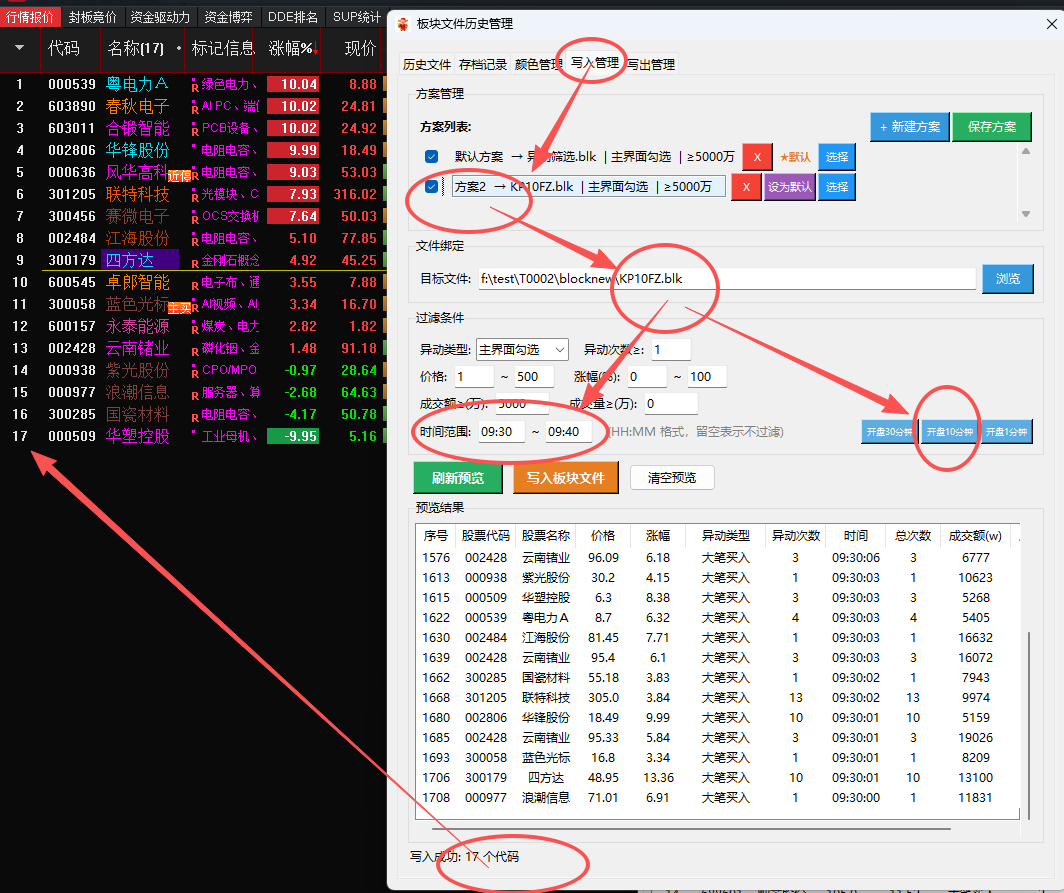Remove 方案2 using its red X button

tap(746, 187)
